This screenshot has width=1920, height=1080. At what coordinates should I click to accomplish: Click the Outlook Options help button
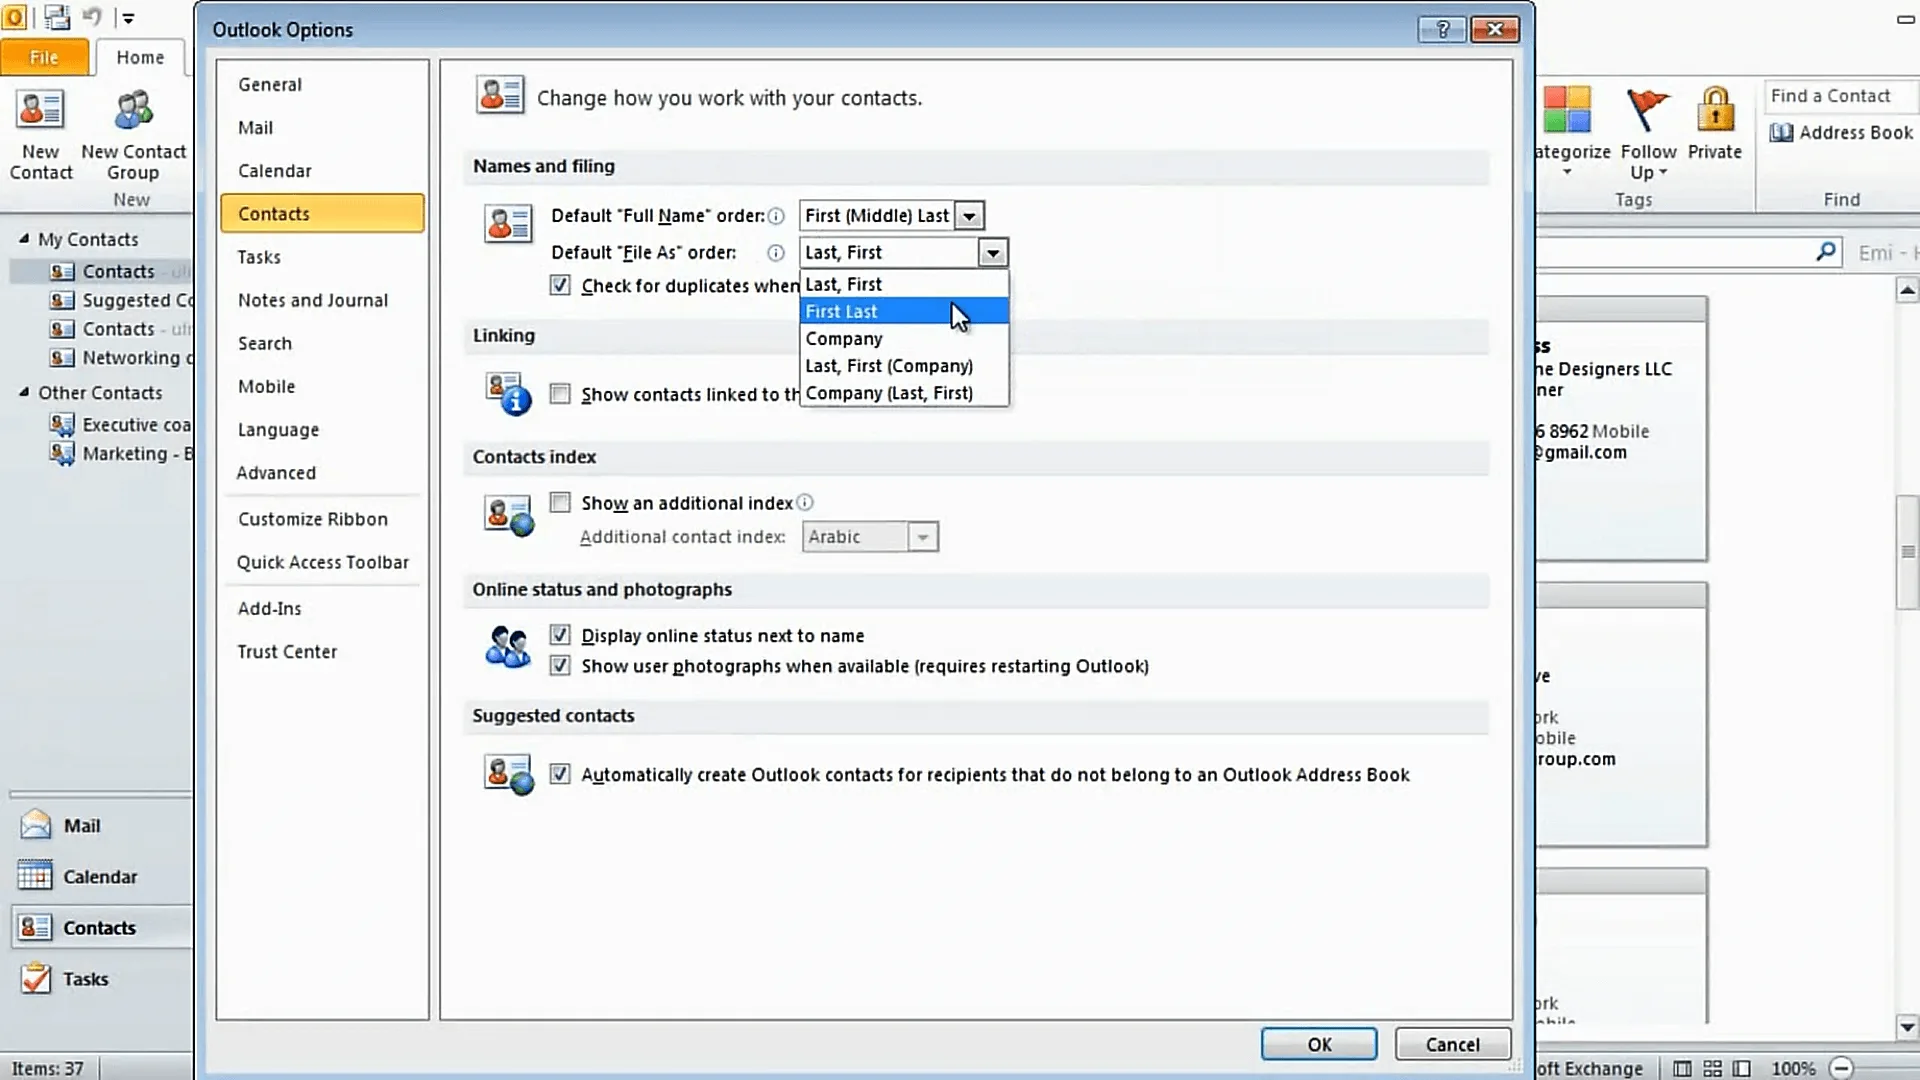(x=1442, y=29)
